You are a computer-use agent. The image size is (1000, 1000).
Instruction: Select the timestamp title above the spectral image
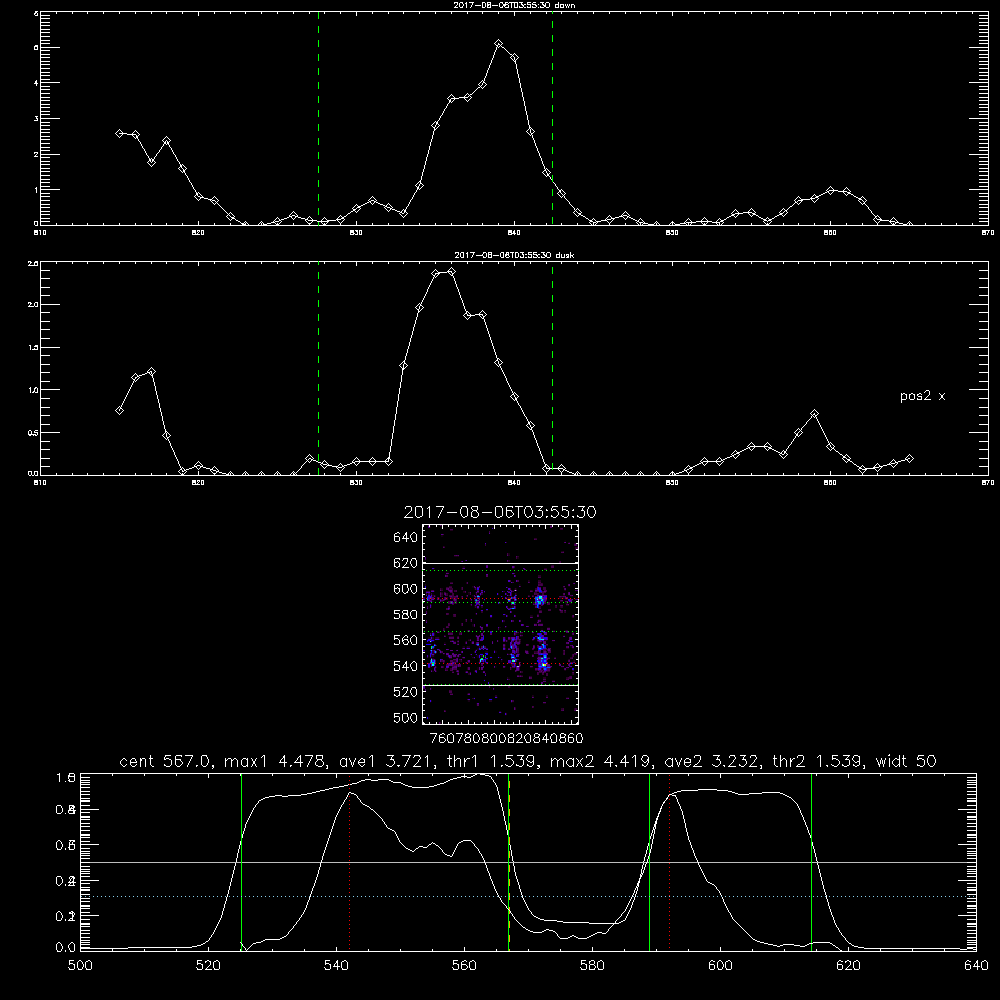click(500, 512)
